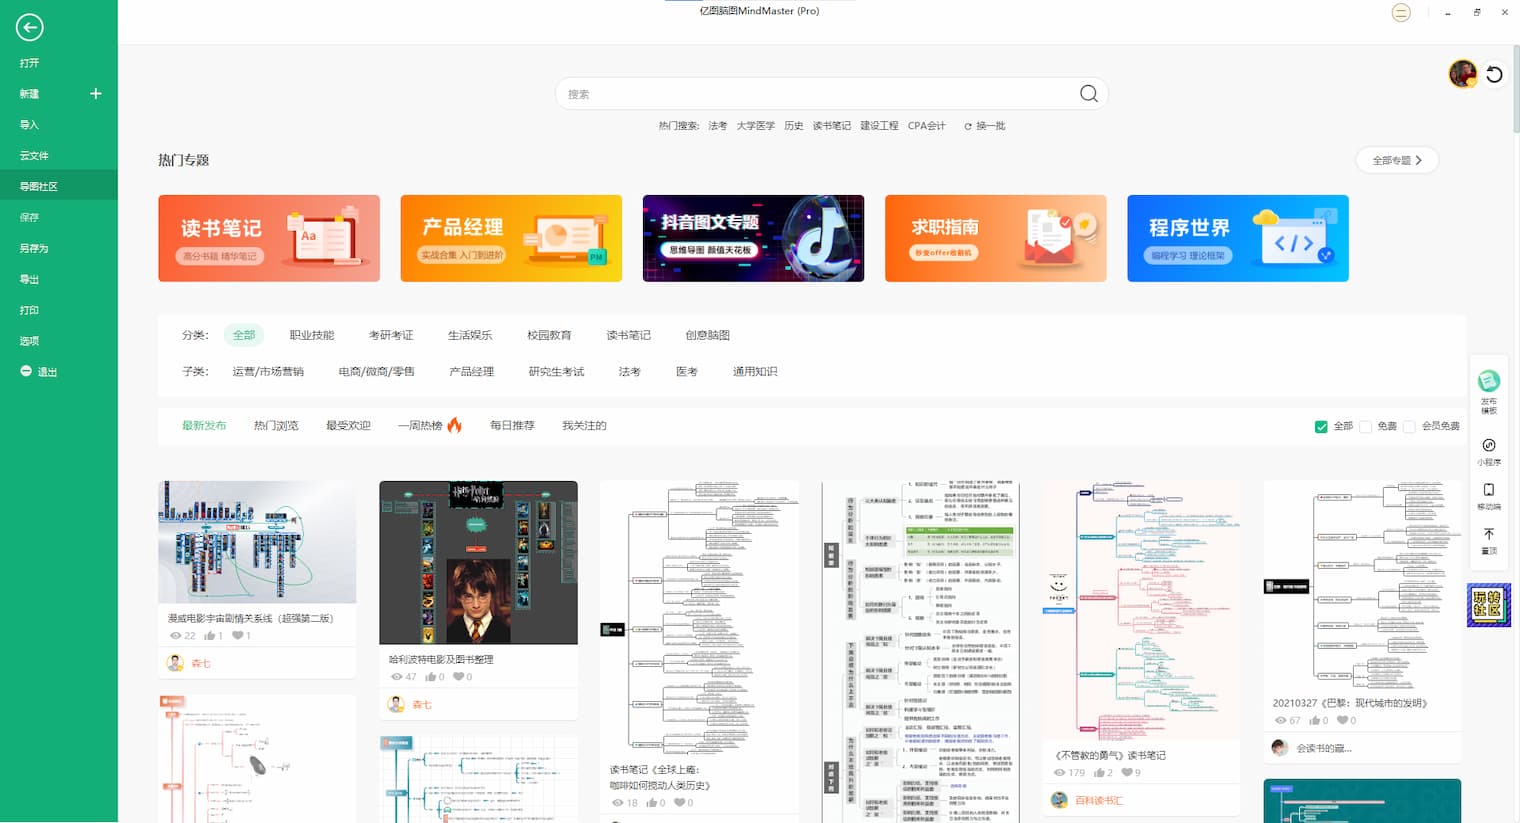Click the author avatar 森七 under the Marvel card
The image size is (1520, 823).
pyautogui.click(x=175, y=663)
